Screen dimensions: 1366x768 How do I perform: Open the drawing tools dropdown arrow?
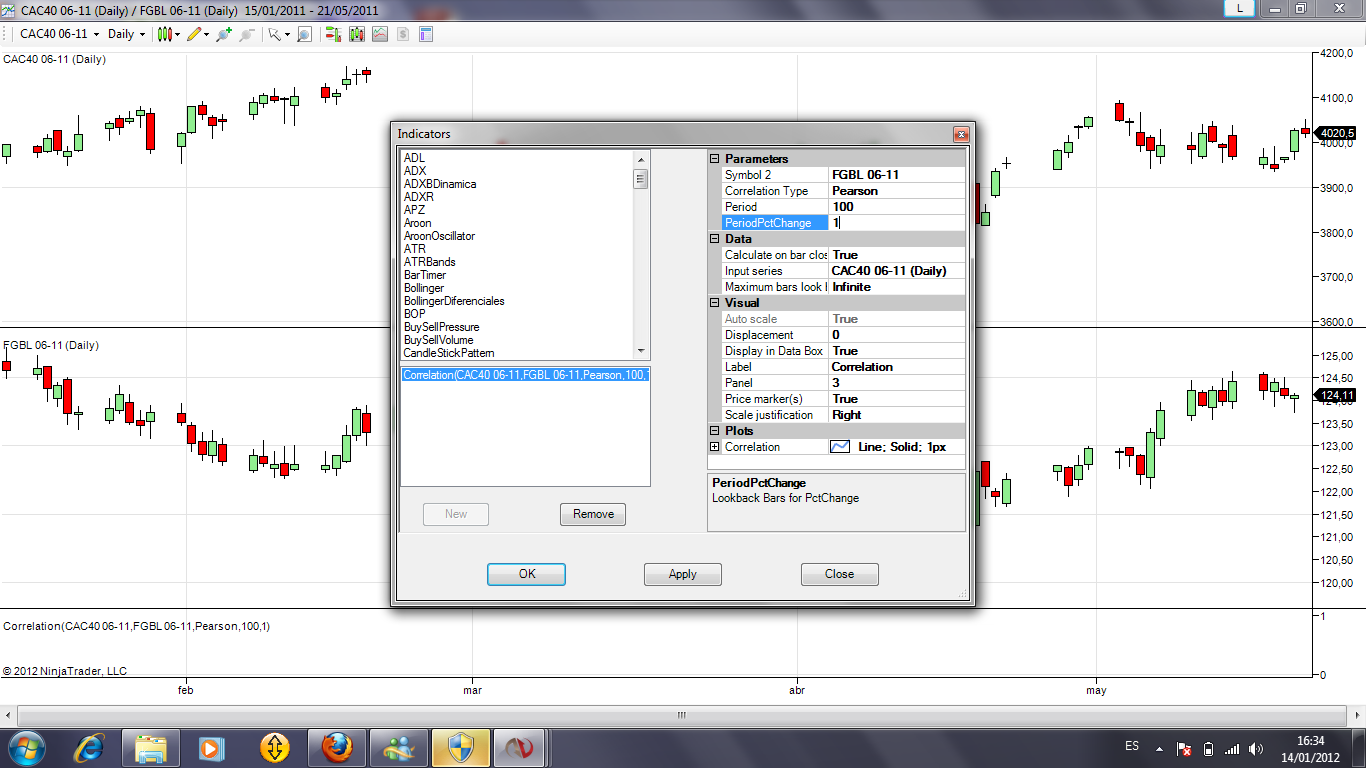[206, 34]
